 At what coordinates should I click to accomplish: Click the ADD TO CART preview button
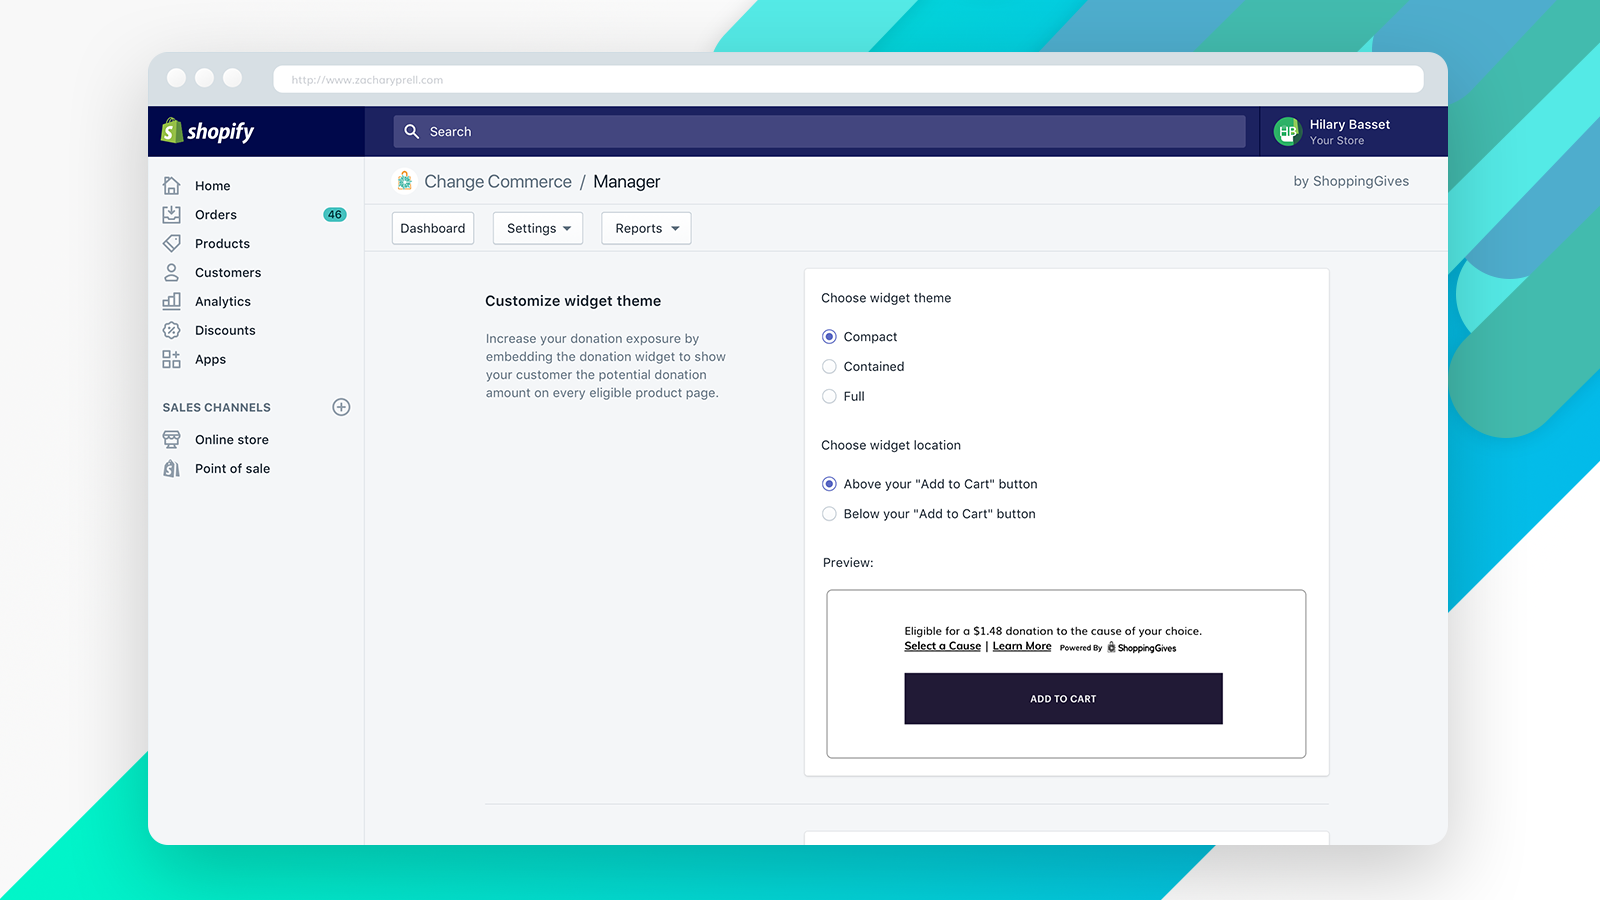(x=1063, y=698)
